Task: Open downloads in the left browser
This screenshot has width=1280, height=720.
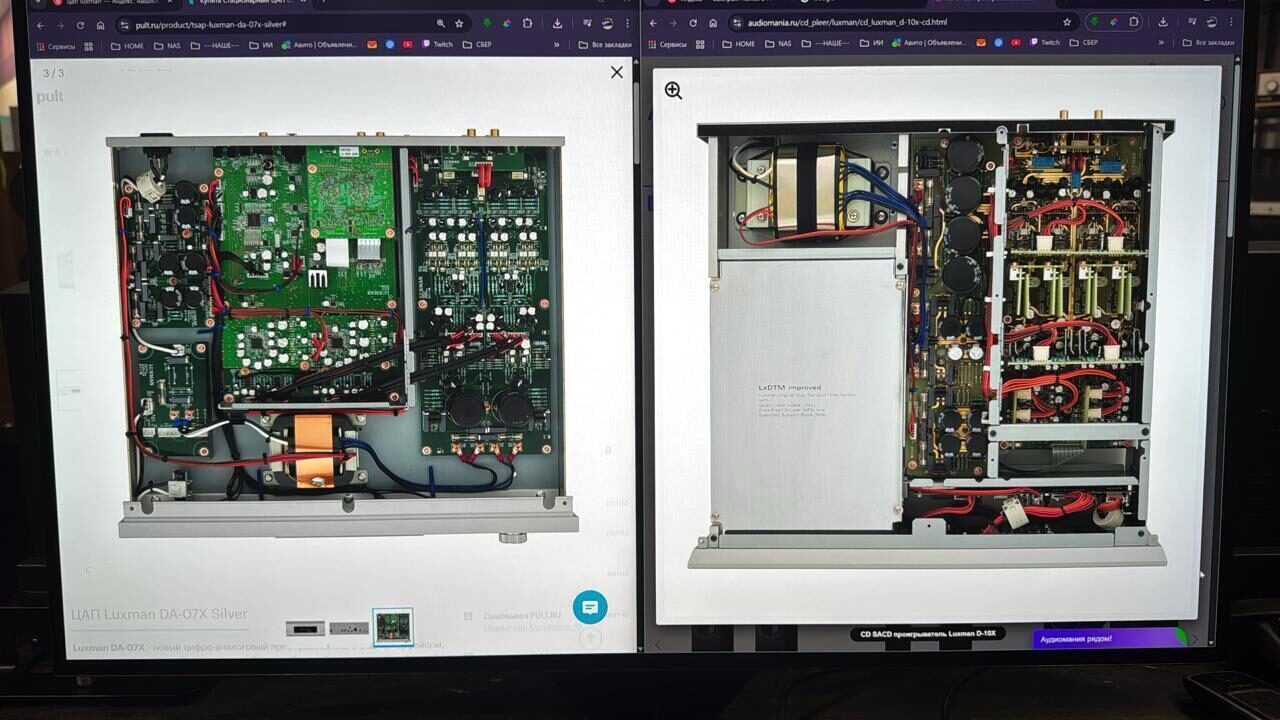Action: 557,24
